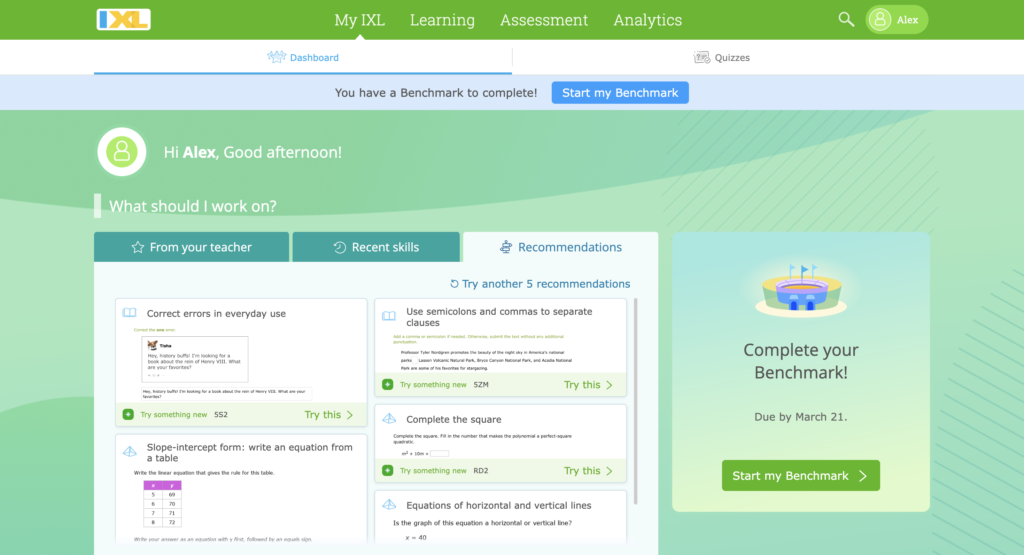Click Correct errors chat preview thumbnail
The image size is (1024, 555).
coord(195,359)
